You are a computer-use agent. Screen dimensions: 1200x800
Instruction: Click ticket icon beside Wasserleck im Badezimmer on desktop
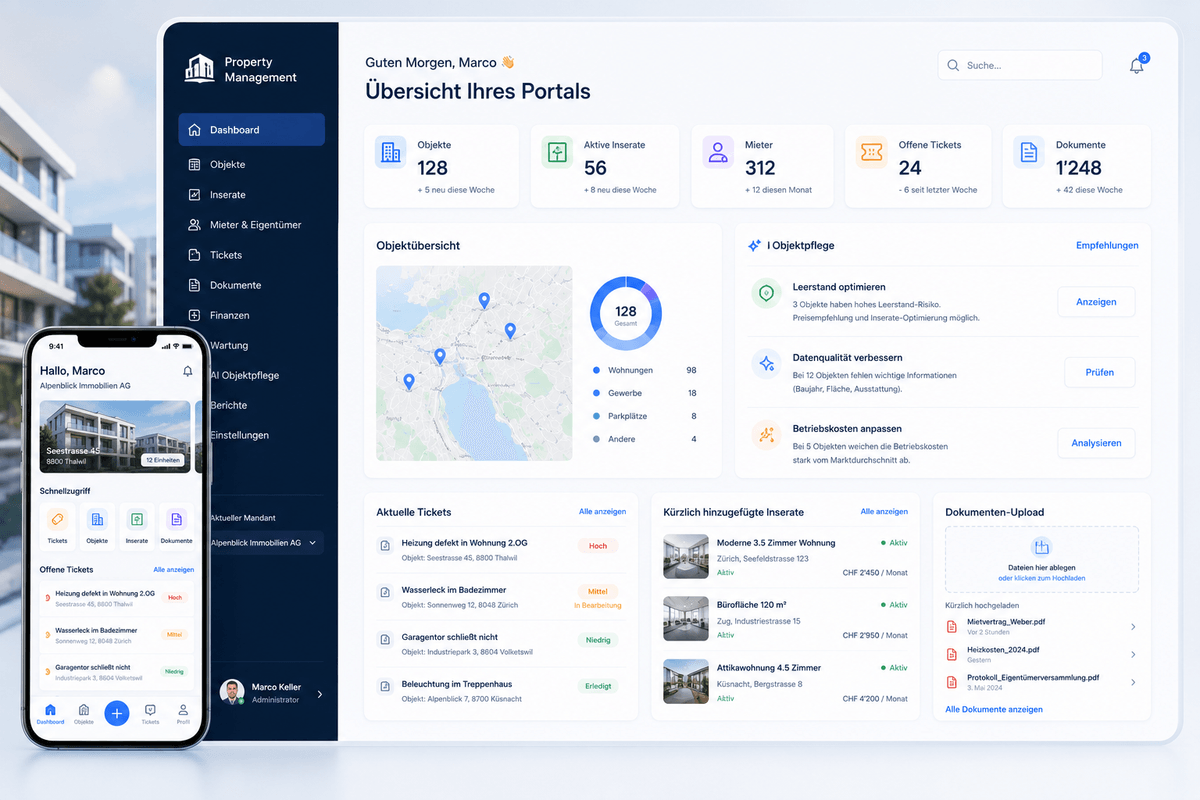coord(384,592)
